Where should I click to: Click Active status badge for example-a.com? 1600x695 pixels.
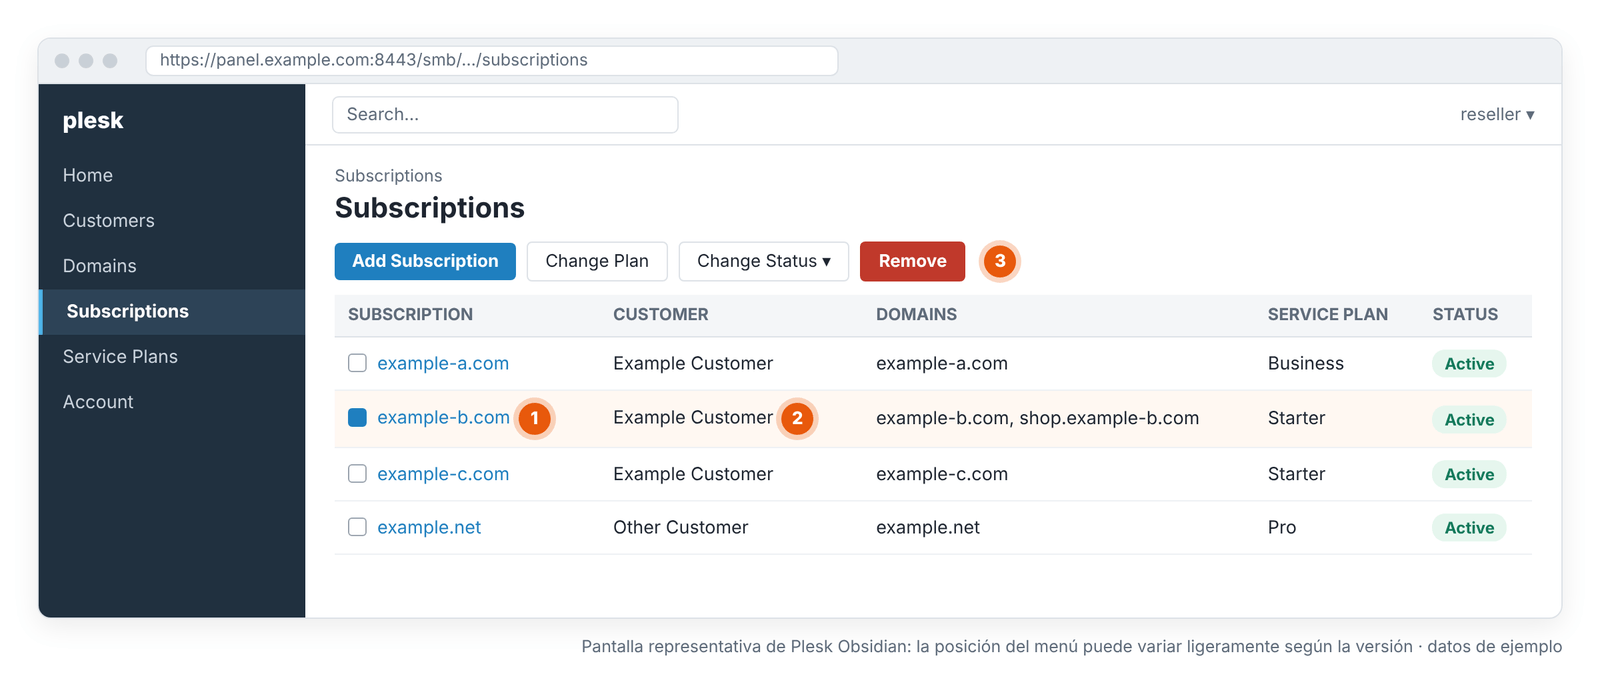(1469, 364)
